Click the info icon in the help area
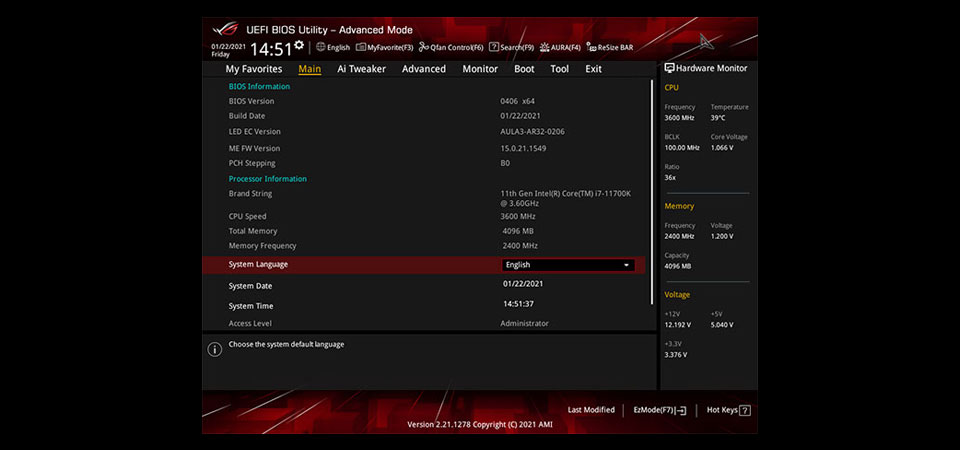The height and width of the screenshot is (450, 960). coord(214,350)
